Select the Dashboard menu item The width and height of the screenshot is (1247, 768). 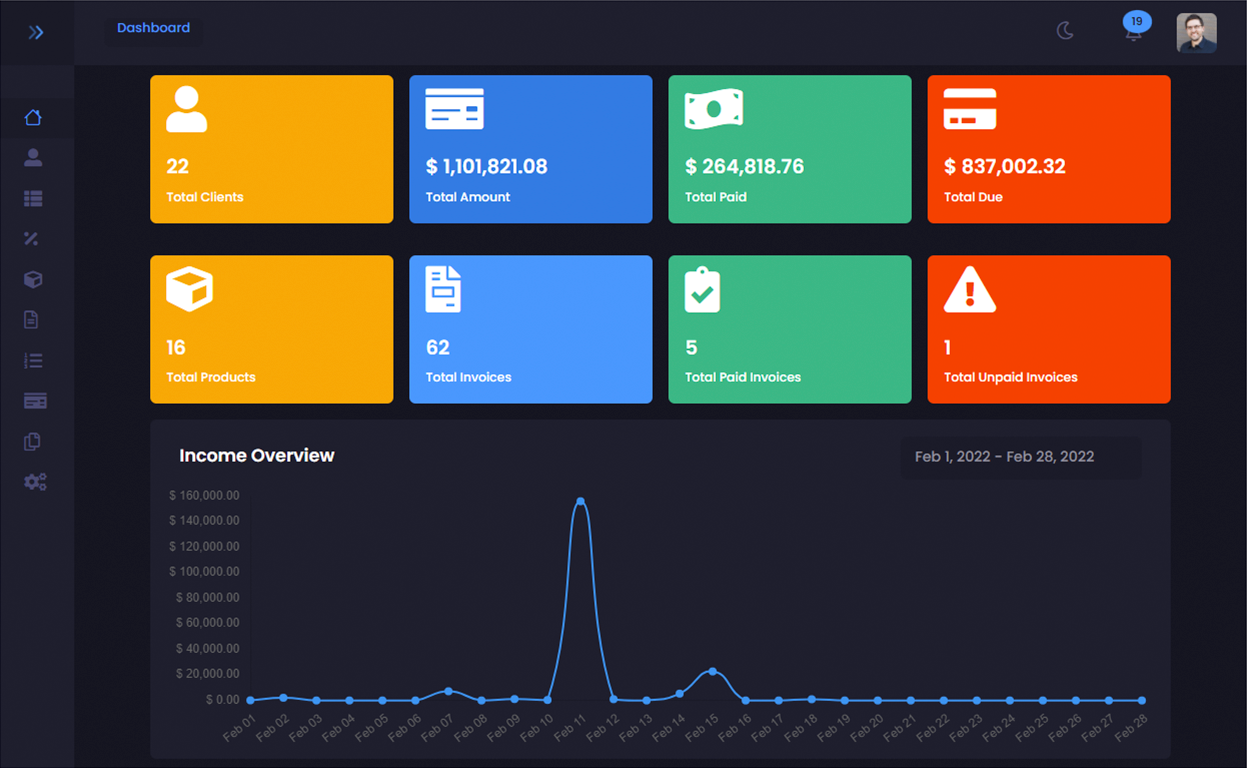pos(153,27)
